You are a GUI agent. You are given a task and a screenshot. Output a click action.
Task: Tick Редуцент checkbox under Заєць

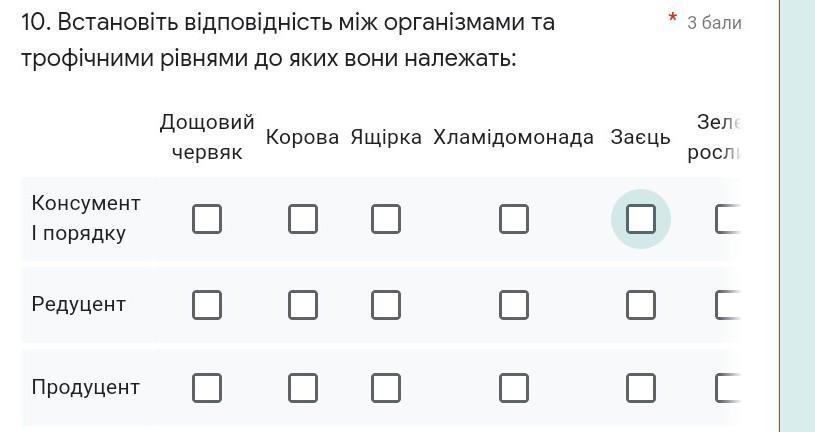tap(641, 304)
